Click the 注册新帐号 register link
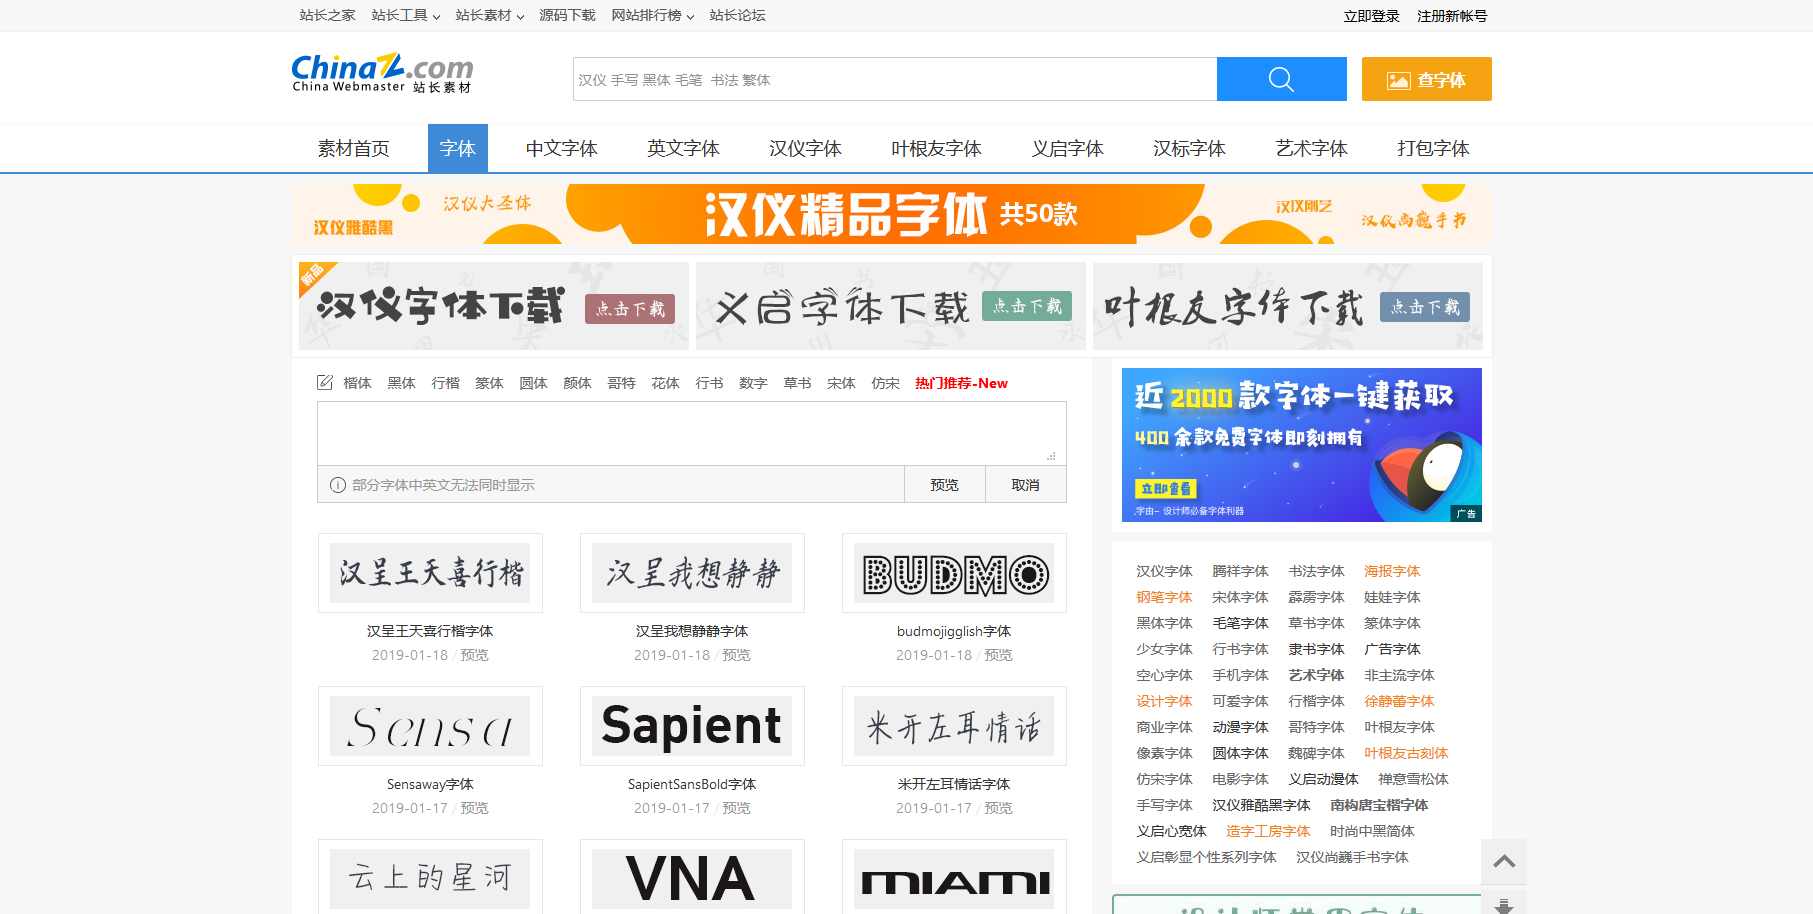 tap(1452, 16)
